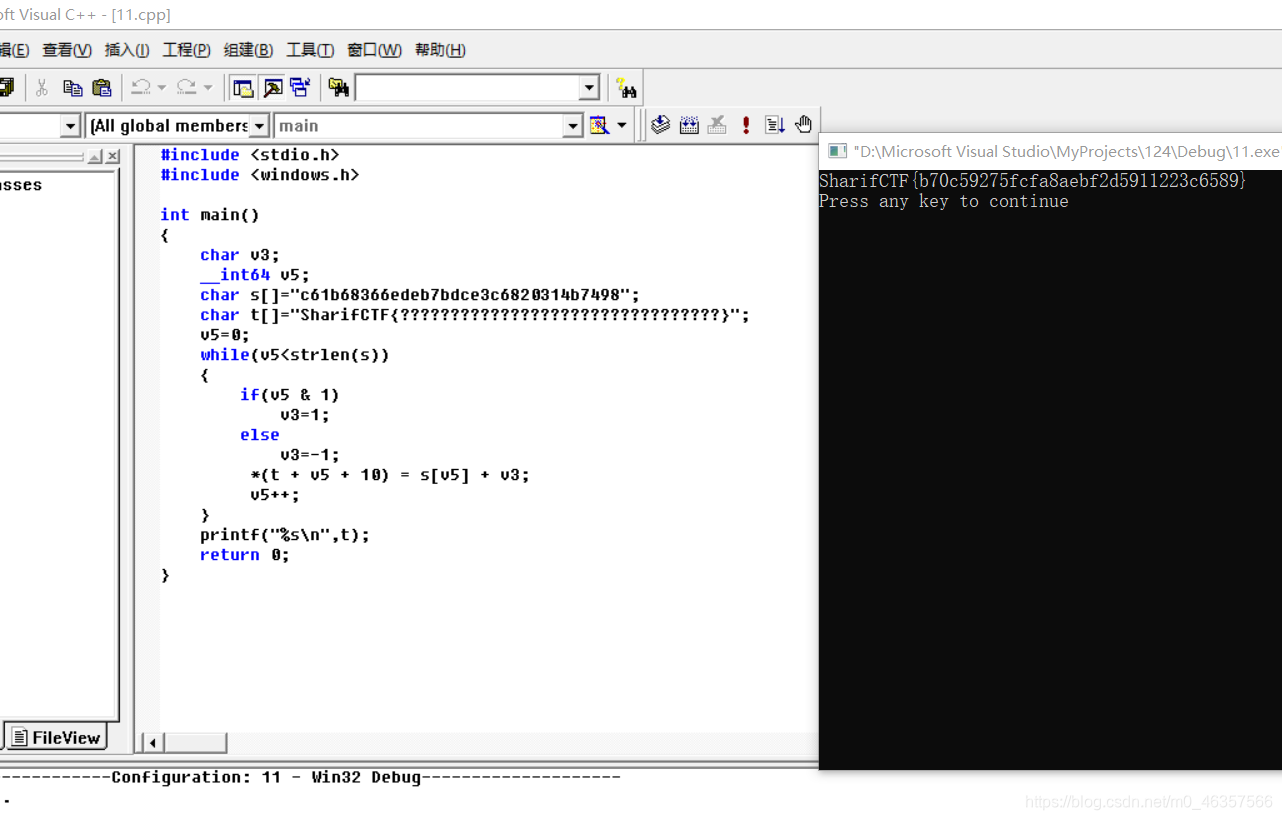Click the SharifCTF flag output in console
Viewport: 1282px width, 820px height.
pyautogui.click(x=1033, y=181)
